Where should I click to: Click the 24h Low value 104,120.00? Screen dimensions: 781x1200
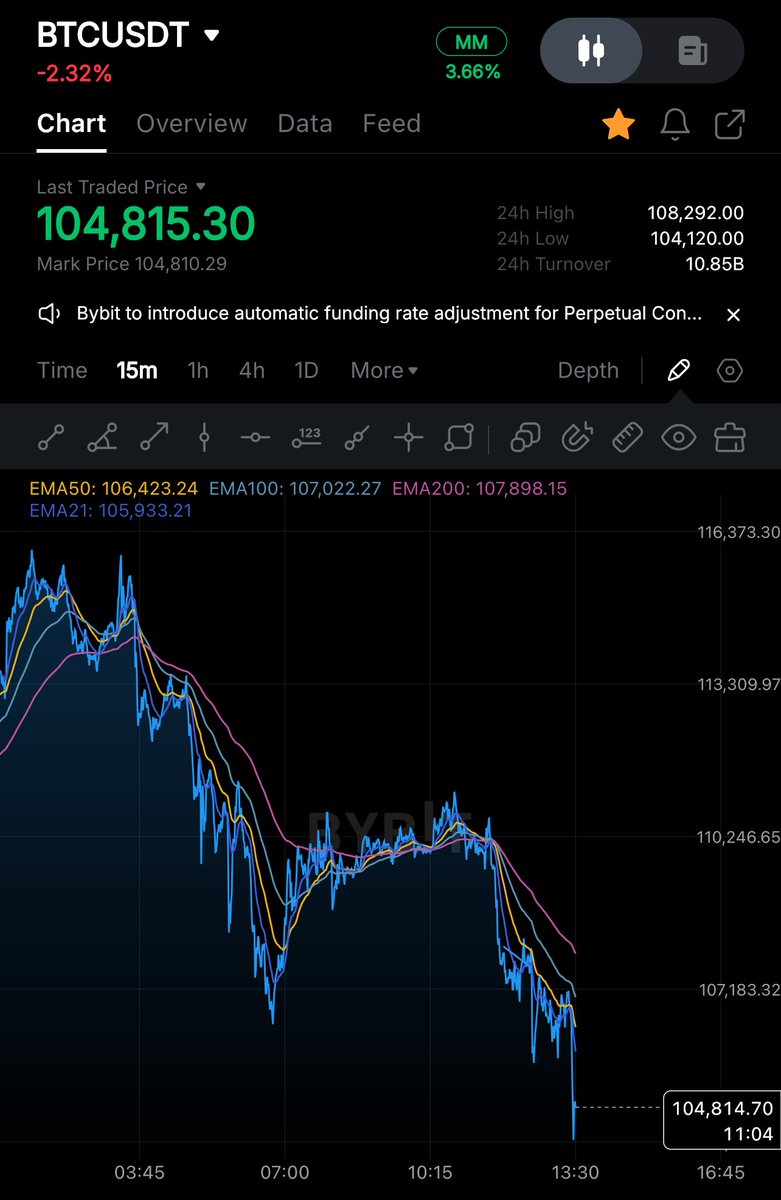(x=695, y=239)
